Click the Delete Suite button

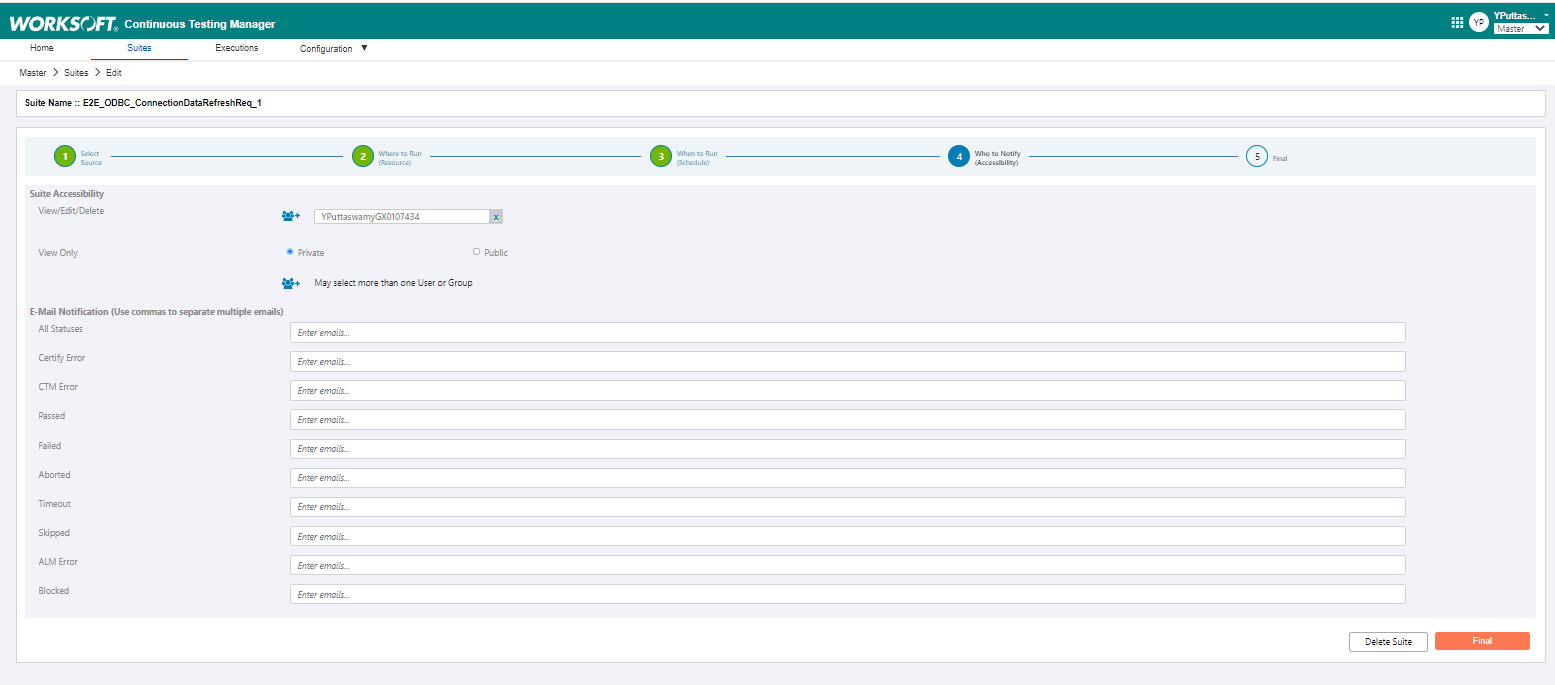(x=1388, y=641)
